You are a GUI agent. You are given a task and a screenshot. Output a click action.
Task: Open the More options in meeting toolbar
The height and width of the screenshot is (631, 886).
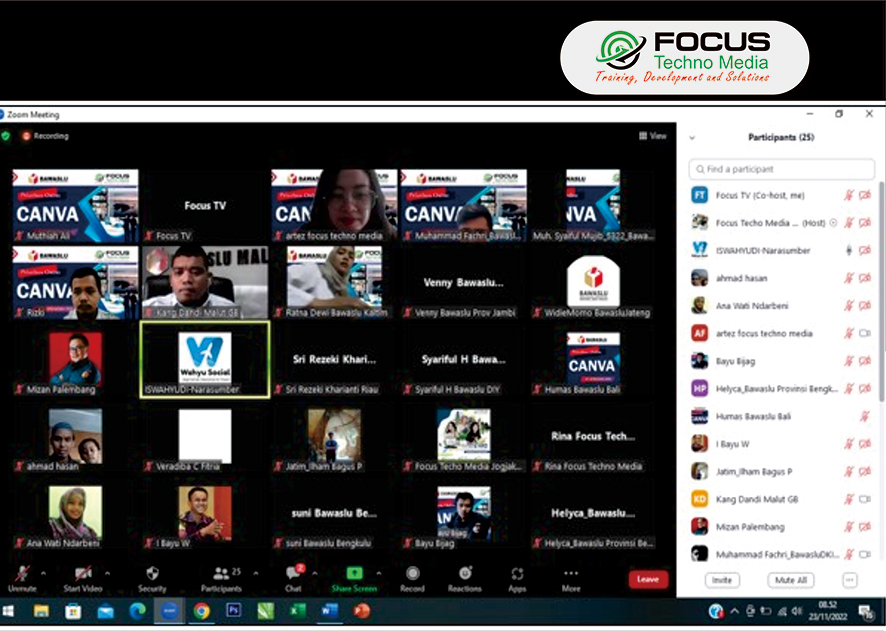[x=570, y=577]
